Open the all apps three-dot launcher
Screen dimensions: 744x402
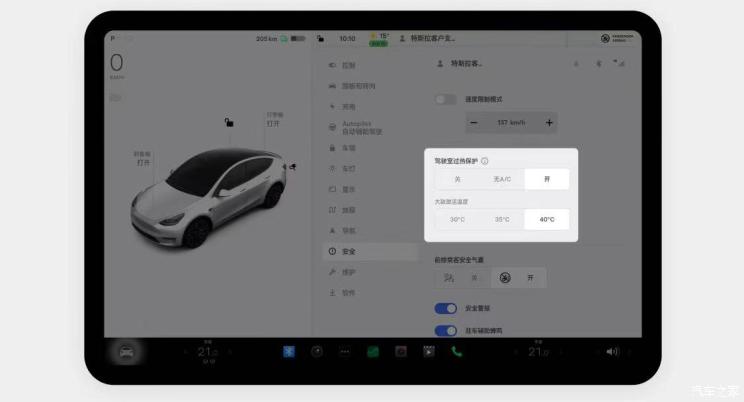click(x=345, y=352)
